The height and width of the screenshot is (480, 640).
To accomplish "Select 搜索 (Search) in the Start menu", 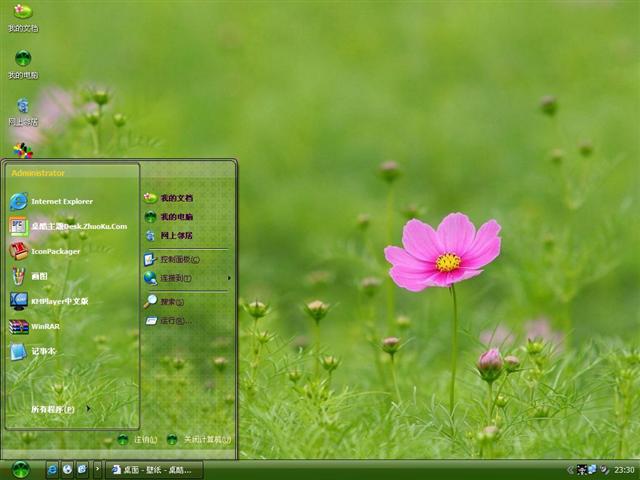I will 172,301.
